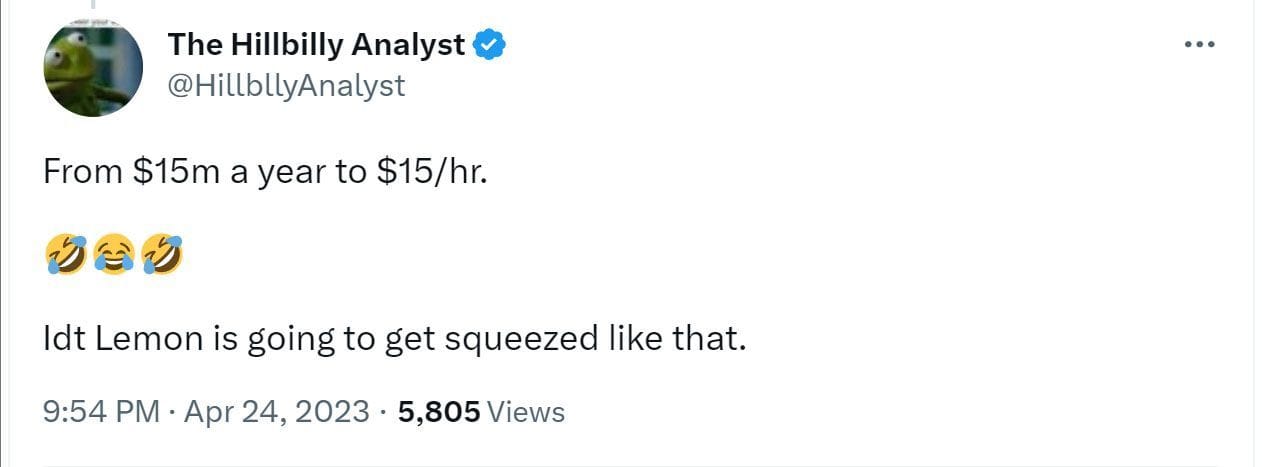
Task: Click the "$15m" amount in the tweet
Action: (177, 172)
